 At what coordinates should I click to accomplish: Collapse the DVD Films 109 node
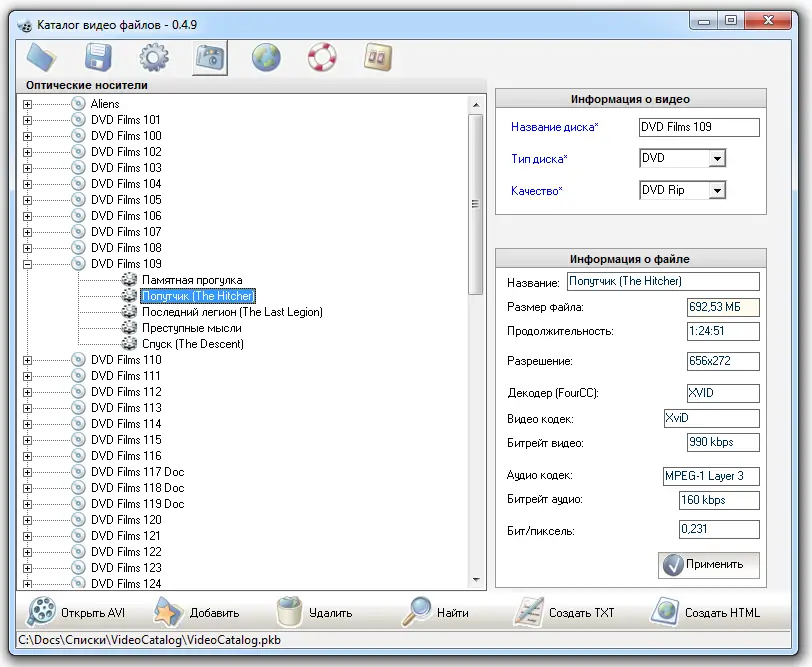click(27, 264)
